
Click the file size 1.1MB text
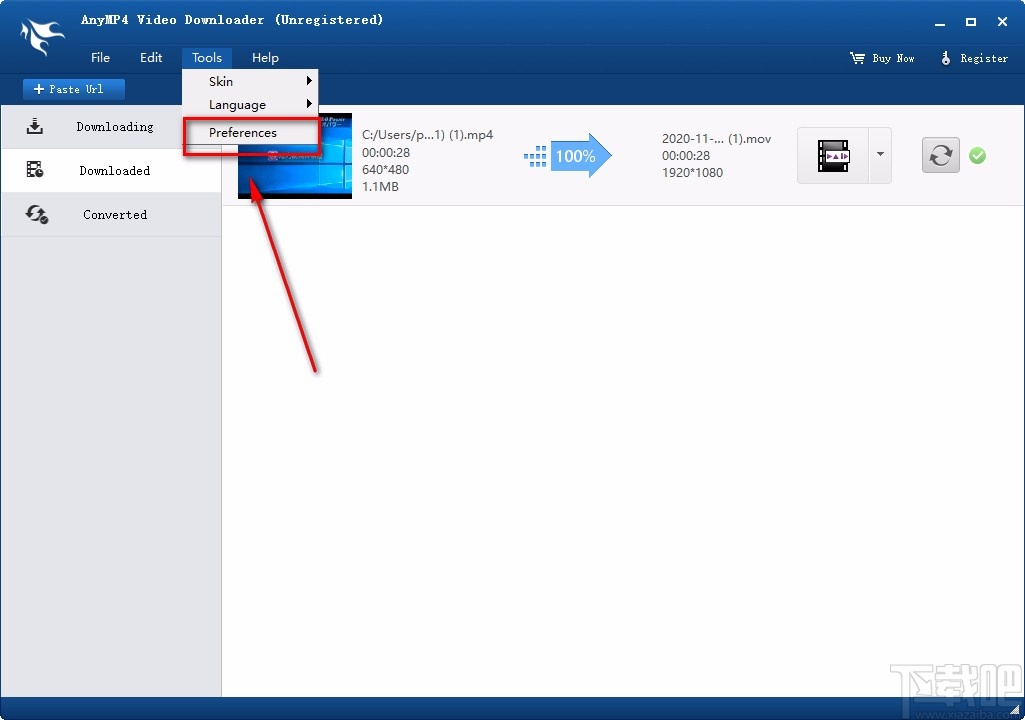pos(380,186)
